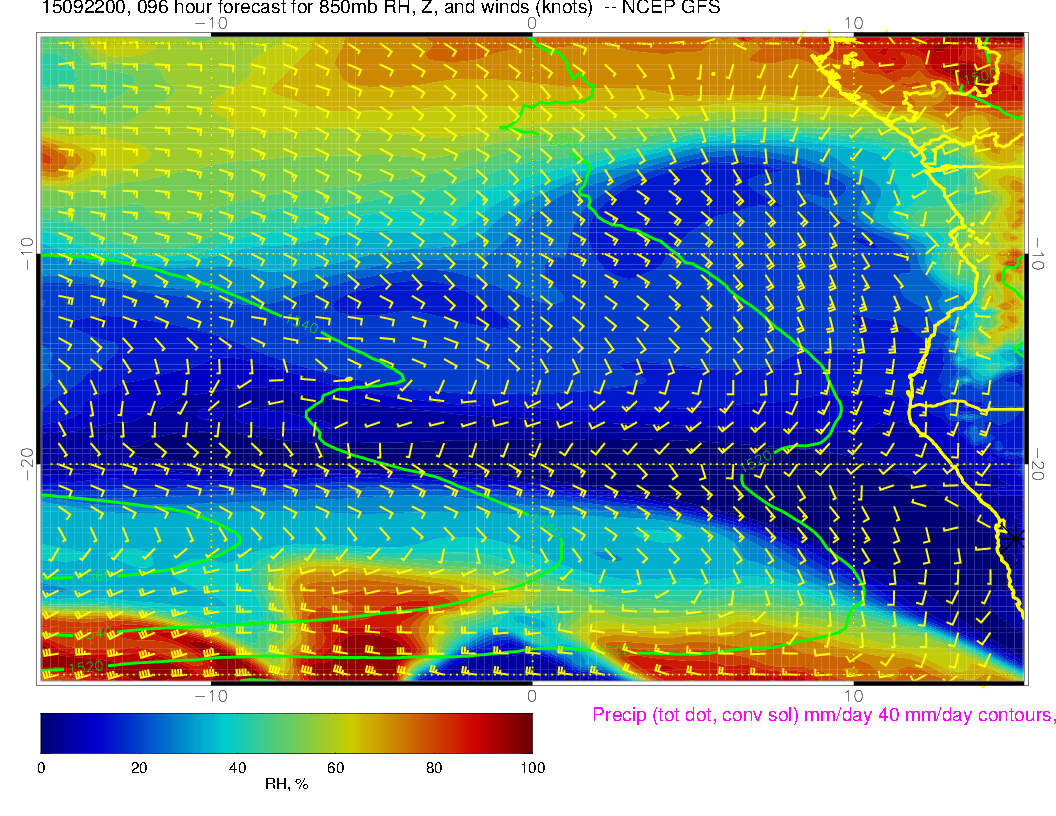Click the 1520 contour label beside longitude 10

tap(755, 460)
